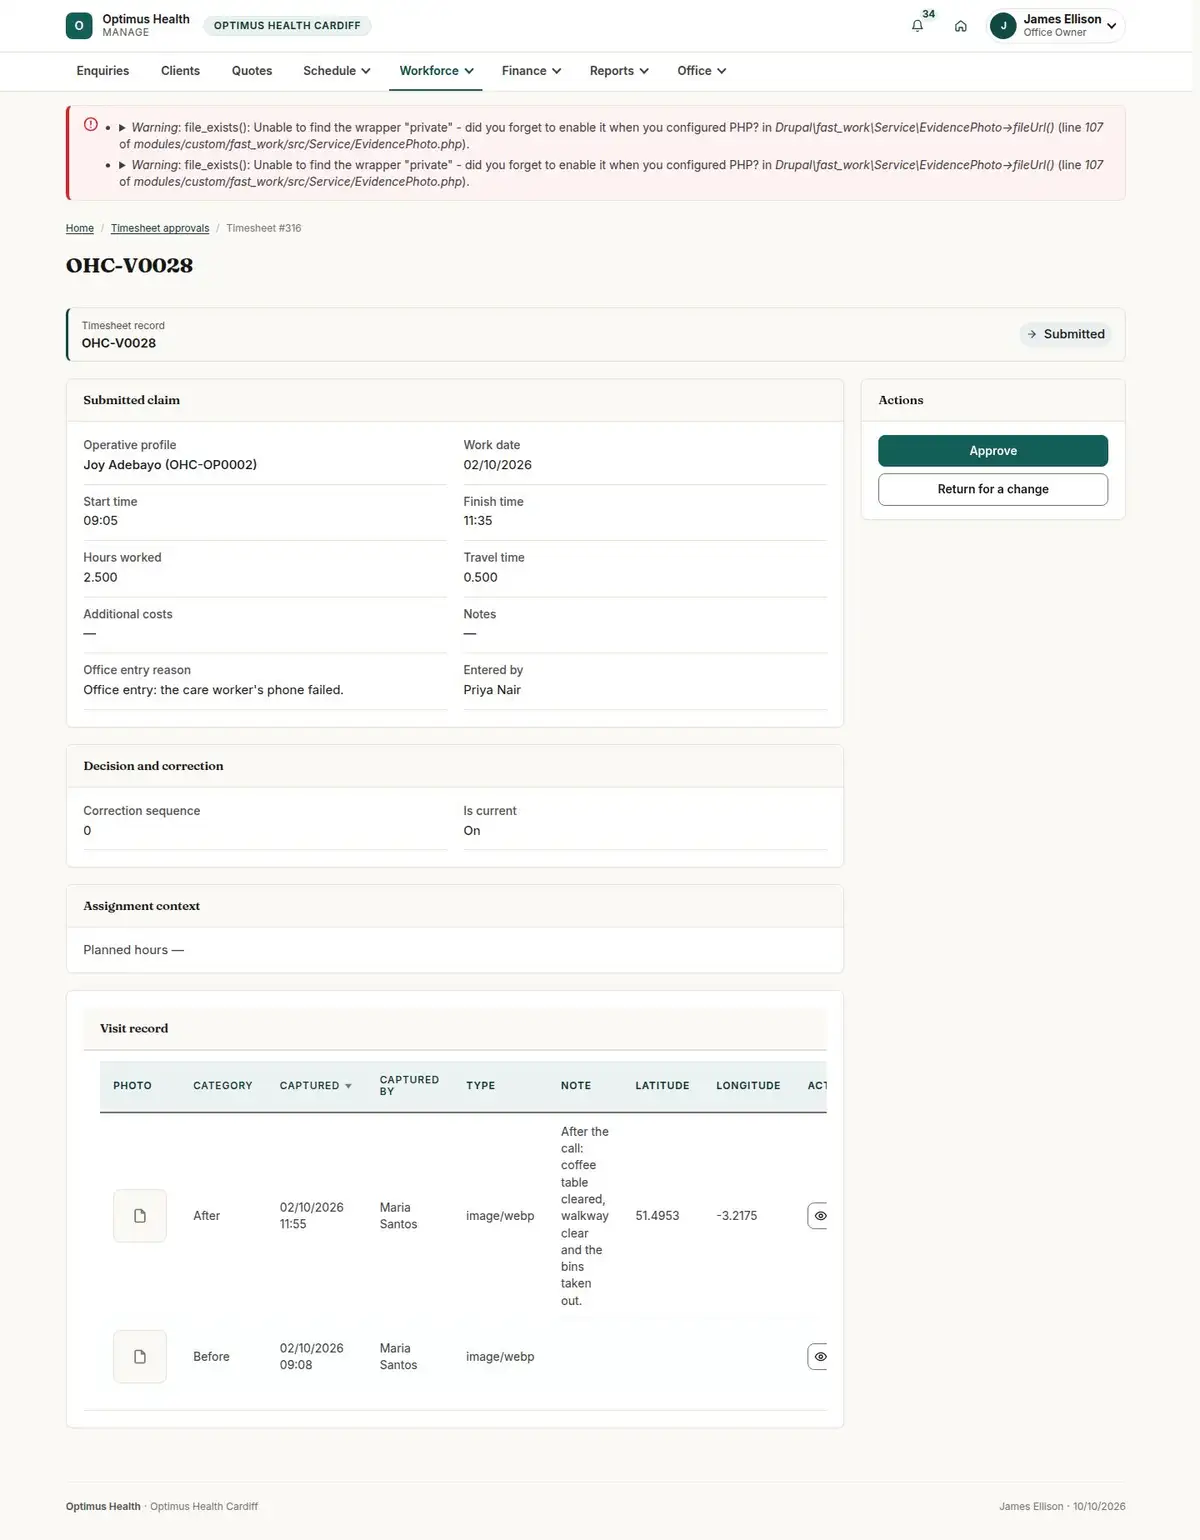Open the Enquiries menu item

pyautogui.click(x=103, y=71)
